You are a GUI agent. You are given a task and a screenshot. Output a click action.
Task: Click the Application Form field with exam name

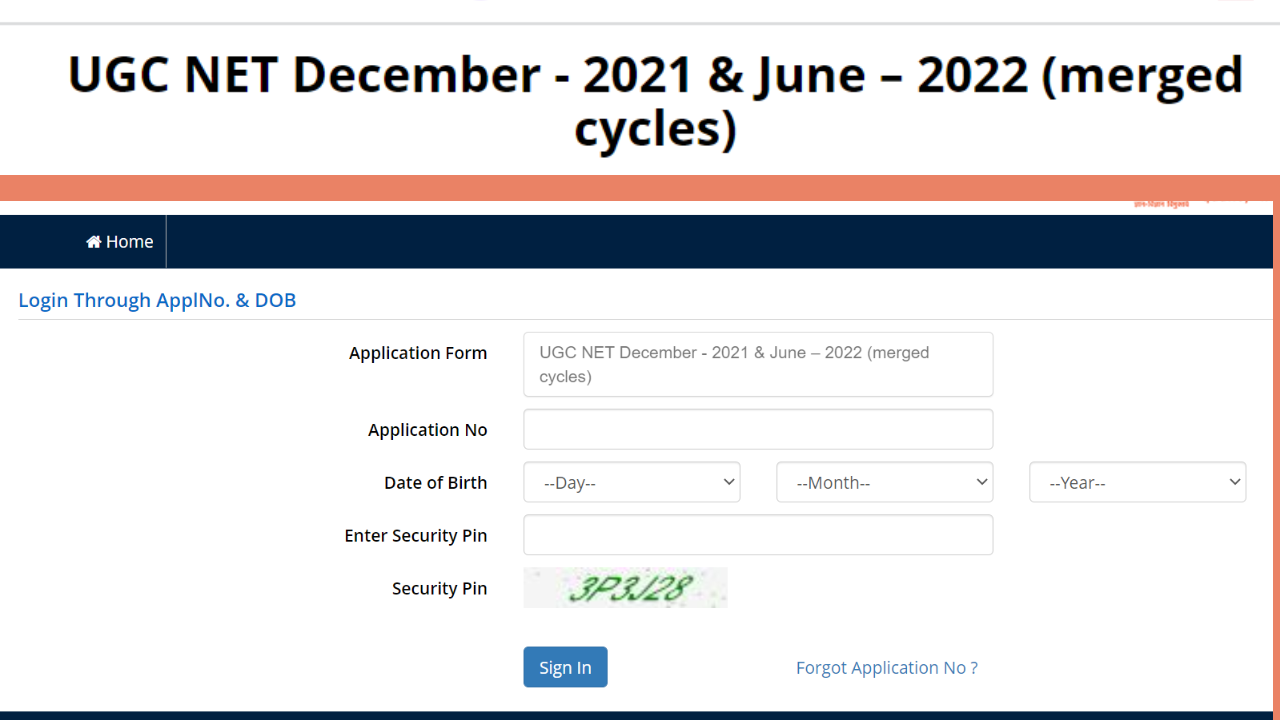tap(757, 365)
